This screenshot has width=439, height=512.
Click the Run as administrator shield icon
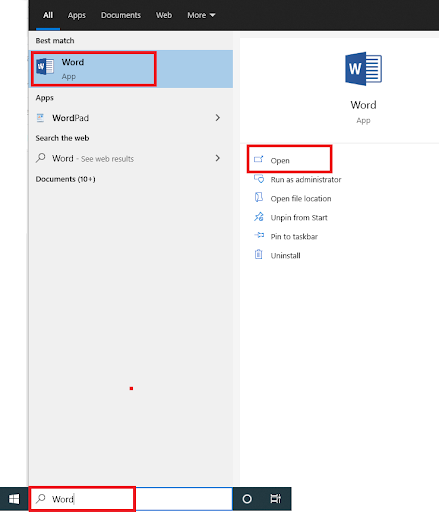coord(259,179)
